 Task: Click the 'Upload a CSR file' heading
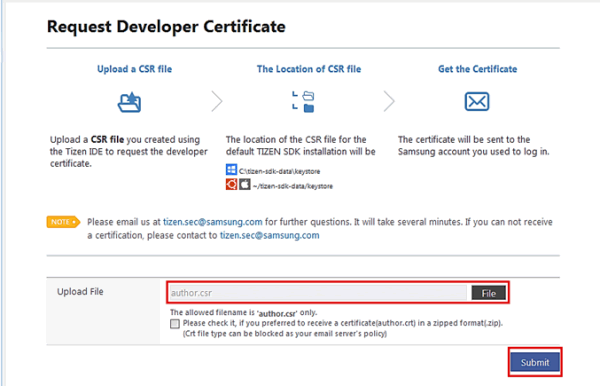pyautogui.click(x=134, y=69)
